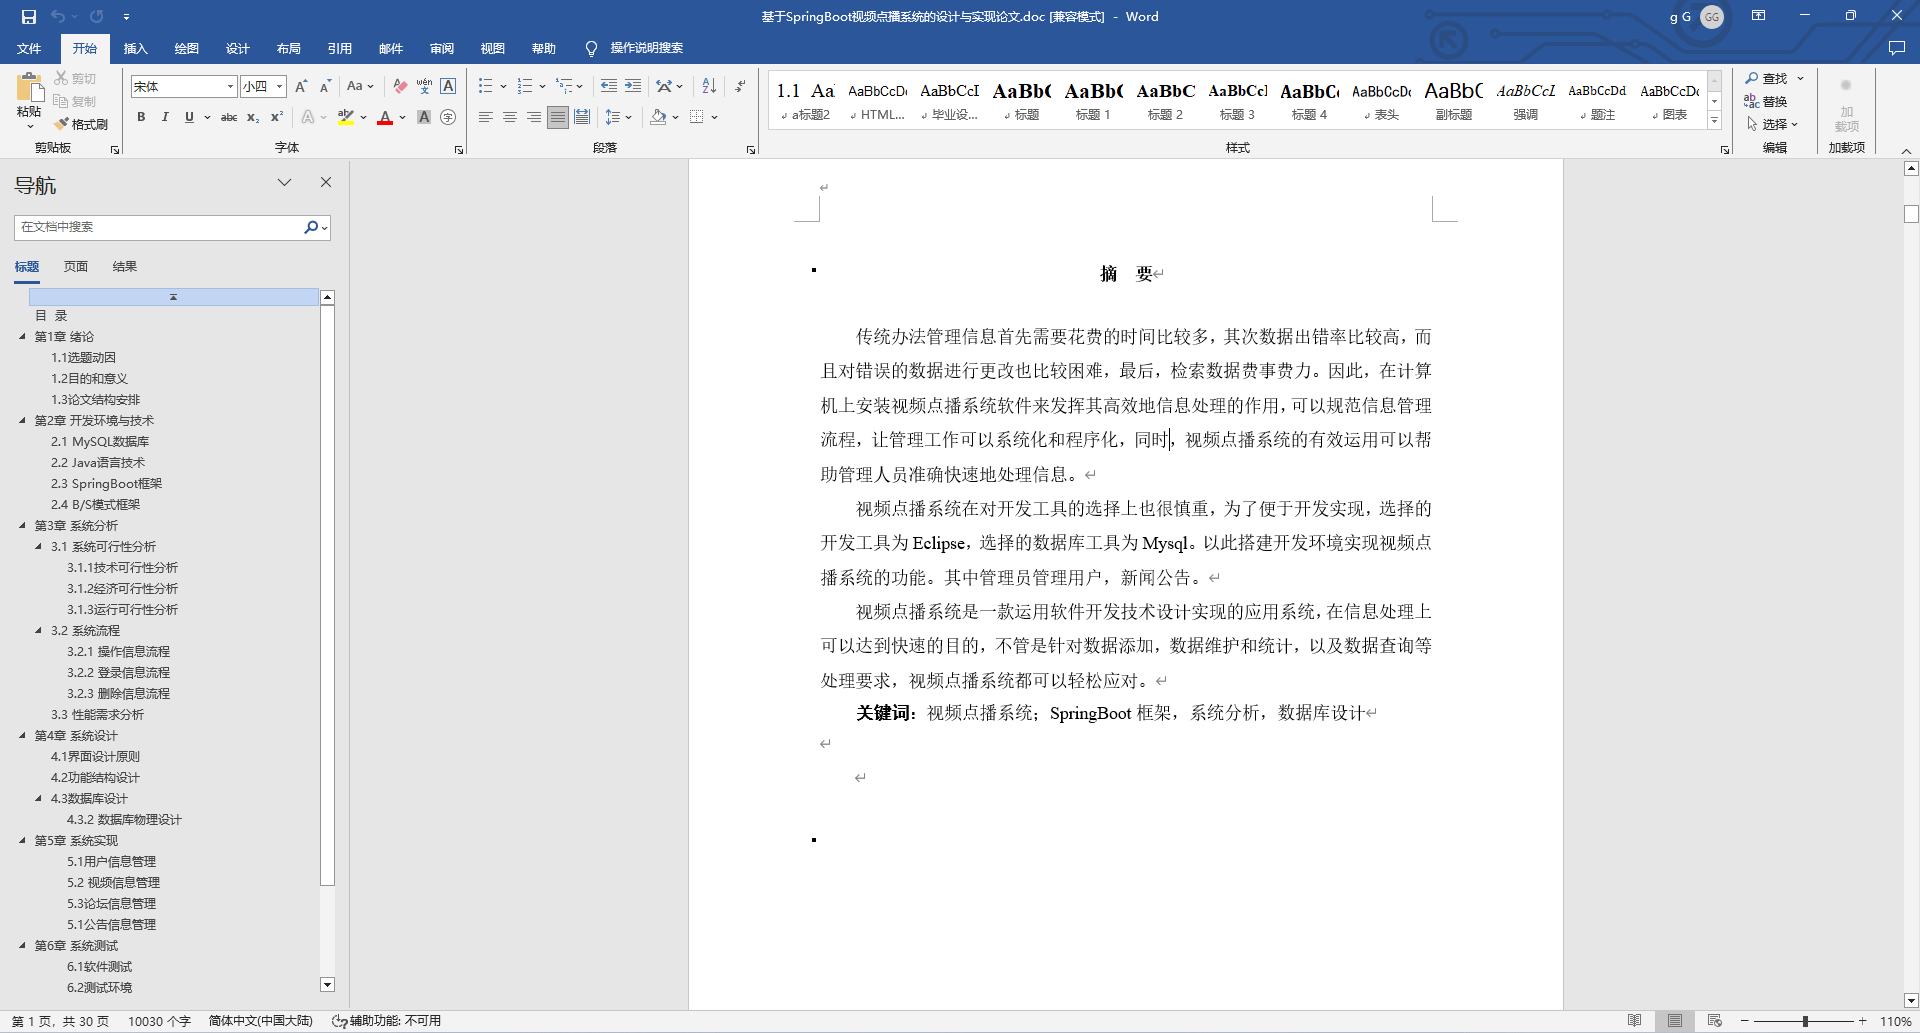Click the navigation search input field
The height and width of the screenshot is (1033, 1920).
(160, 227)
